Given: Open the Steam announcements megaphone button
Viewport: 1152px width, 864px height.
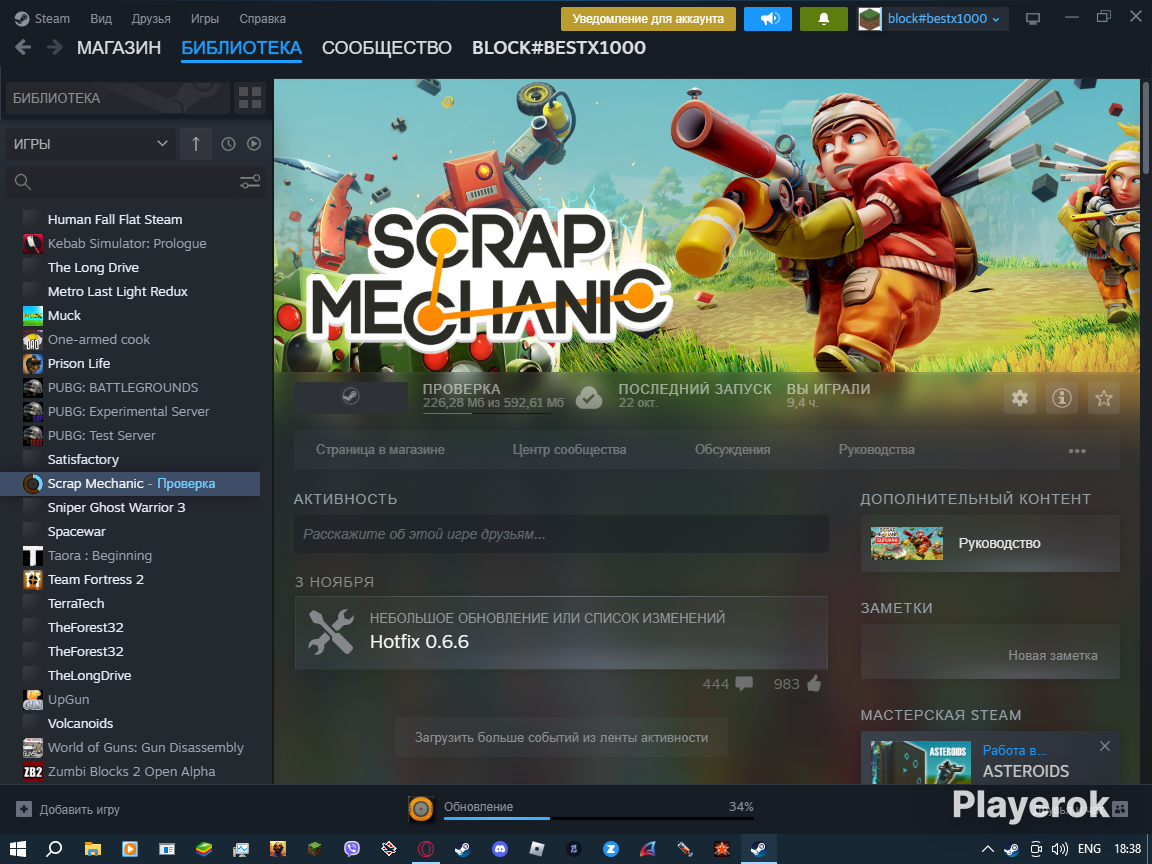Looking at the screenshot, I should [x=768, y=18].
